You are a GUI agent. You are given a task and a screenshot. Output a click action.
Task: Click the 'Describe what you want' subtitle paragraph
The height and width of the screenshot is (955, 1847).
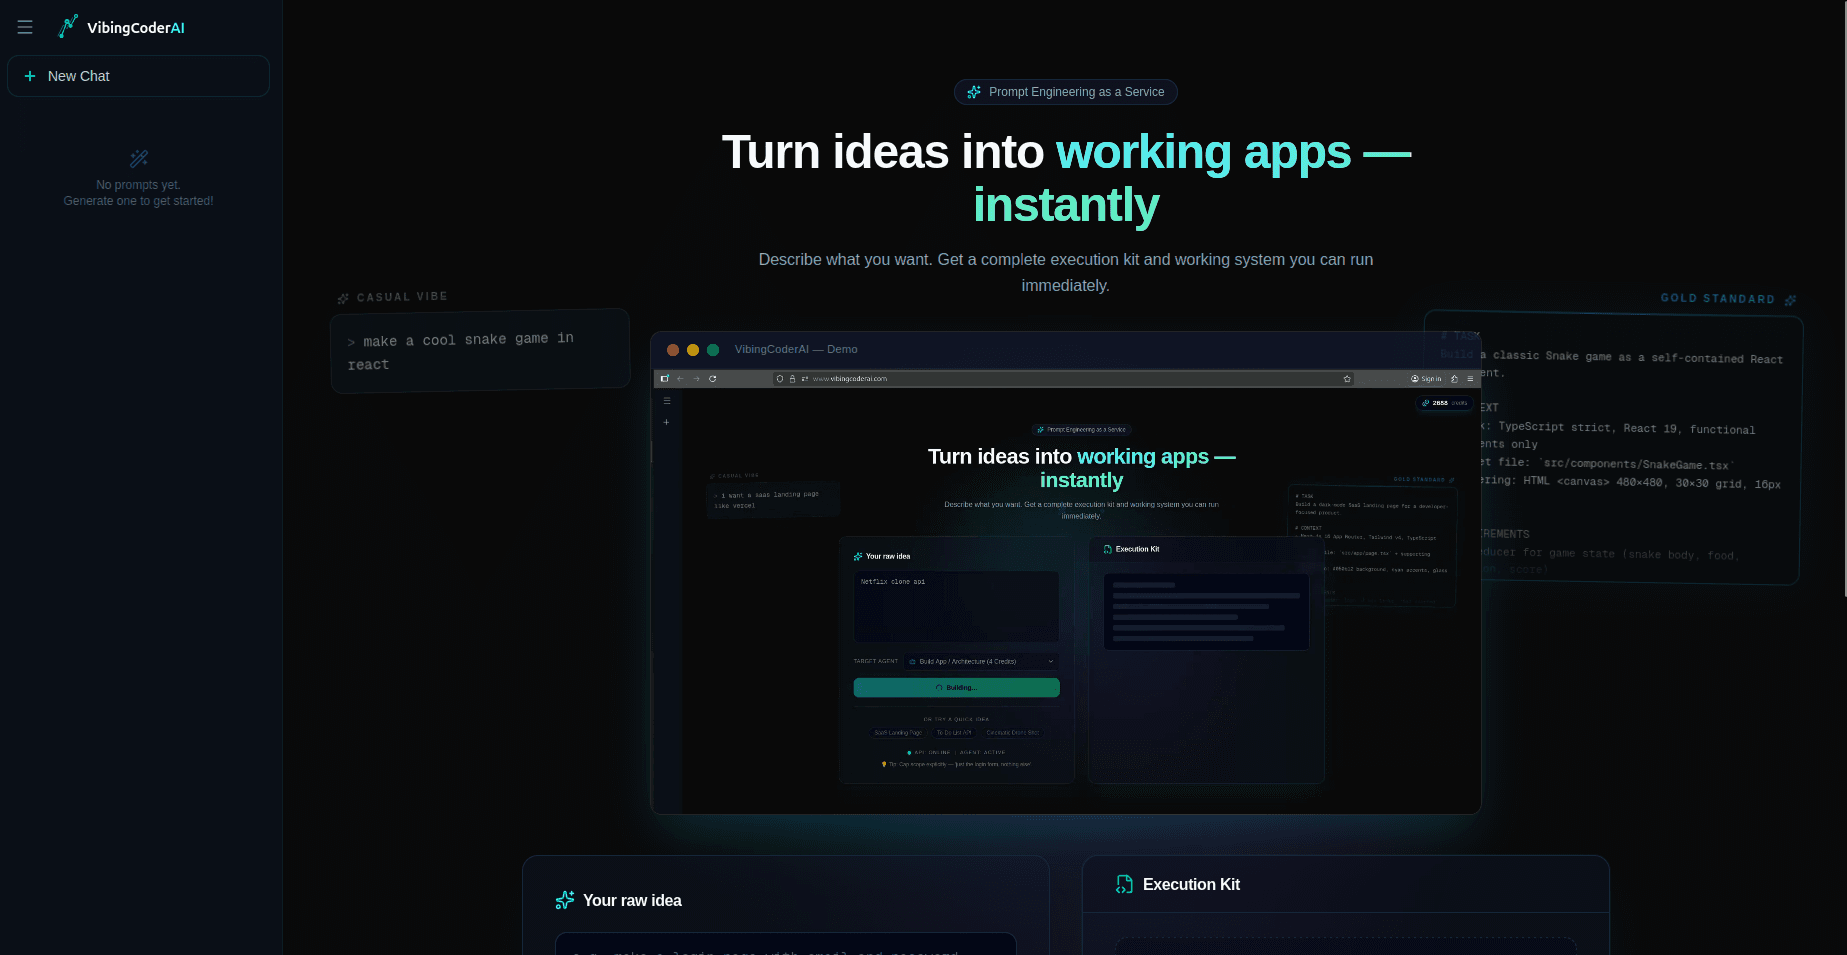[1066, 272]
